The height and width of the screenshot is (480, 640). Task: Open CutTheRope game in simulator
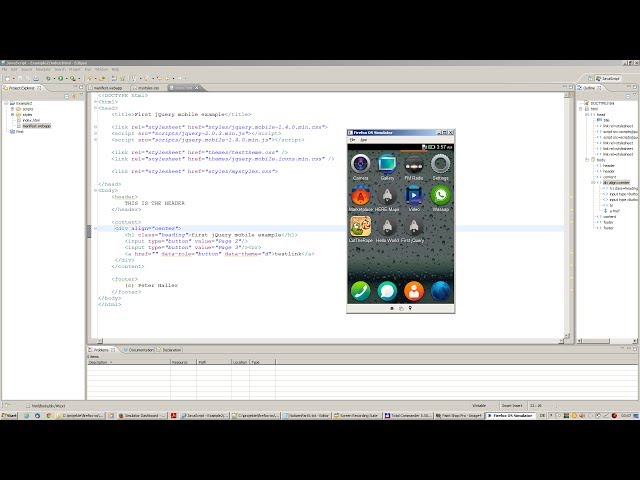click(x=360, y=227)
